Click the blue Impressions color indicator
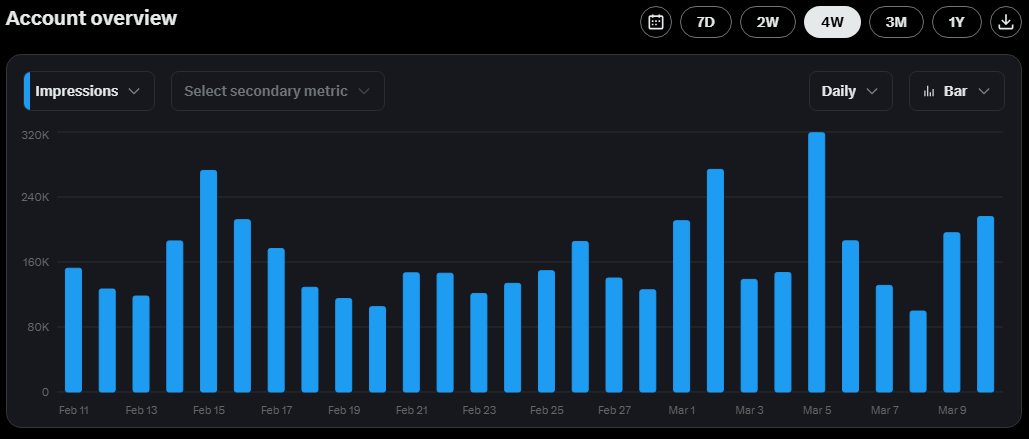1029x439 pixels. click(x=27, y=91)
